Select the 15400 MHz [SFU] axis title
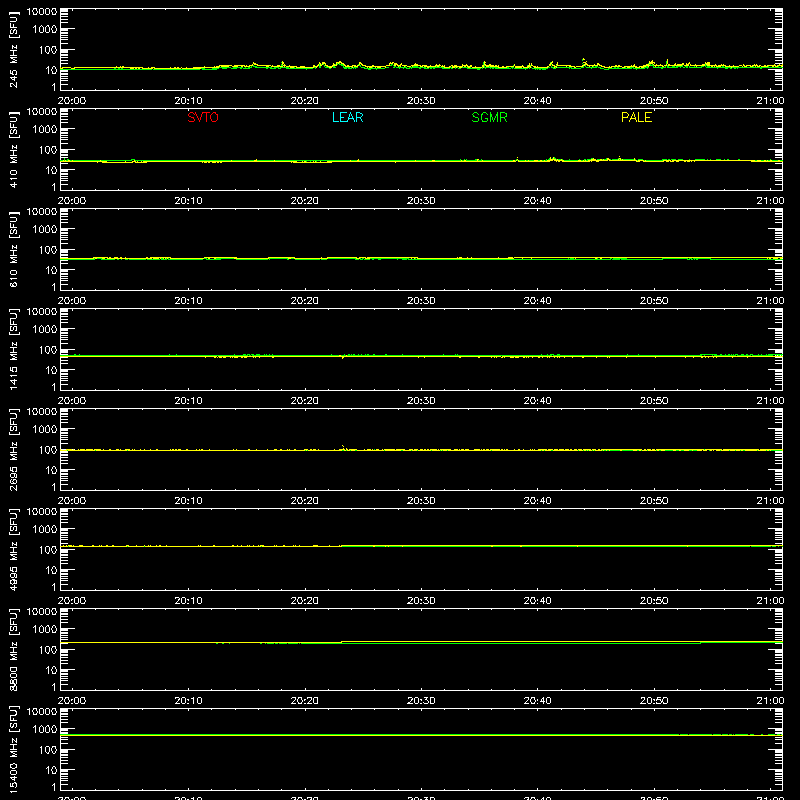This screenshot has height=800, width=800. coord(13,749)
